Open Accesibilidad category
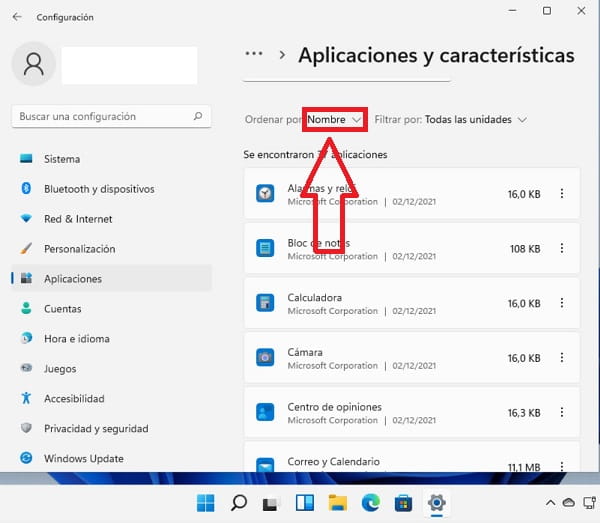The width and height of the screenshot is (600, 523). 111,398
